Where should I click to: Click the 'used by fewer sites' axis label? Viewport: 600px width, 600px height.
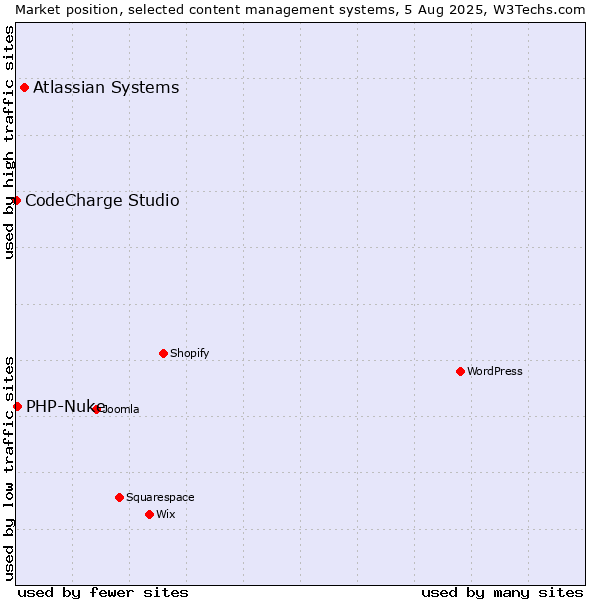click(103, 593)
